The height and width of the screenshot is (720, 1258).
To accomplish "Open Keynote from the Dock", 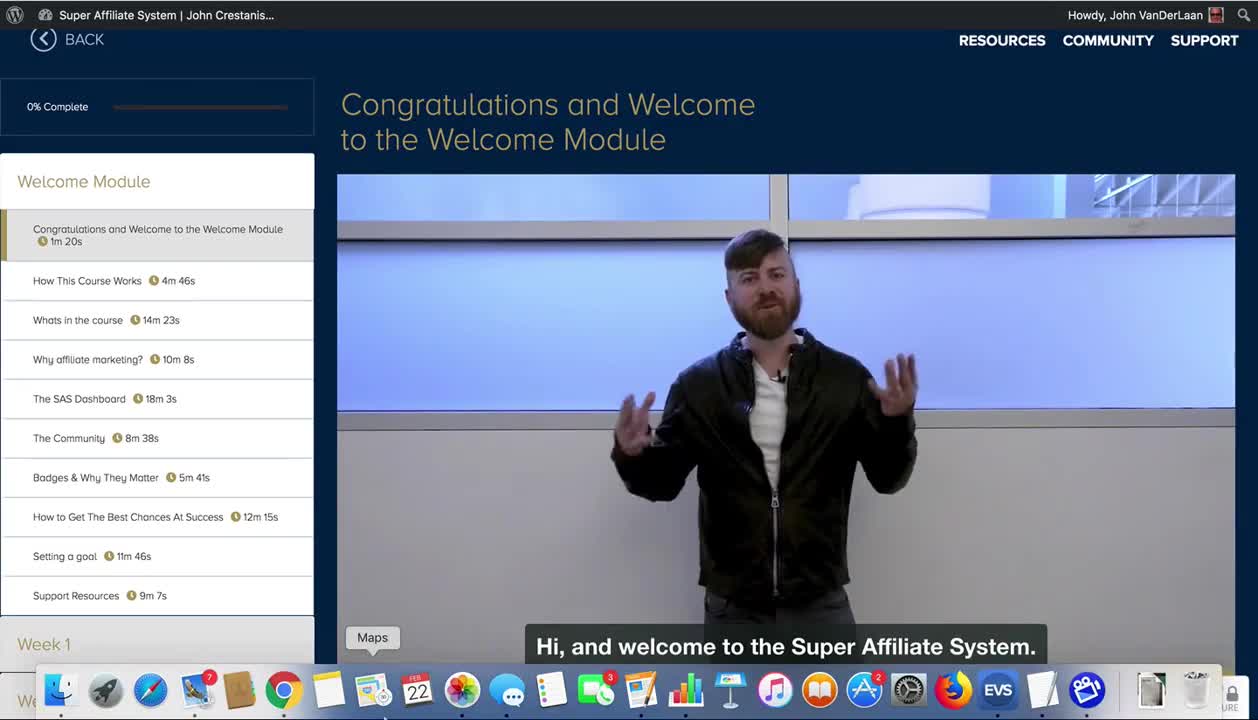I will (x=730, y=690).
